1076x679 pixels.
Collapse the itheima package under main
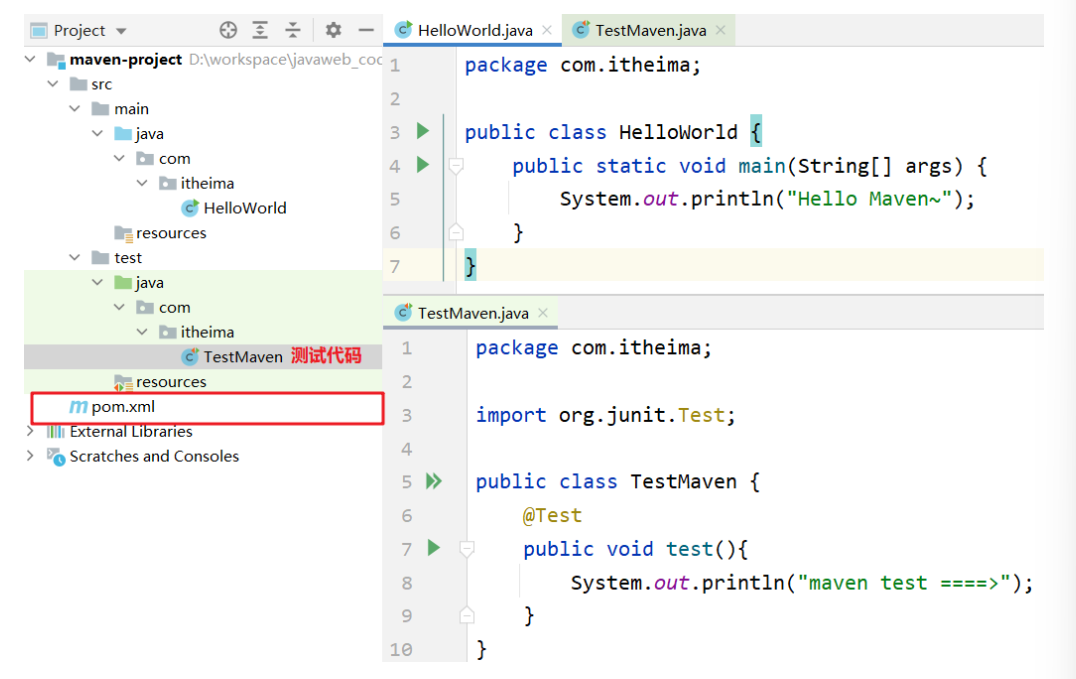[x=142, y=183]
